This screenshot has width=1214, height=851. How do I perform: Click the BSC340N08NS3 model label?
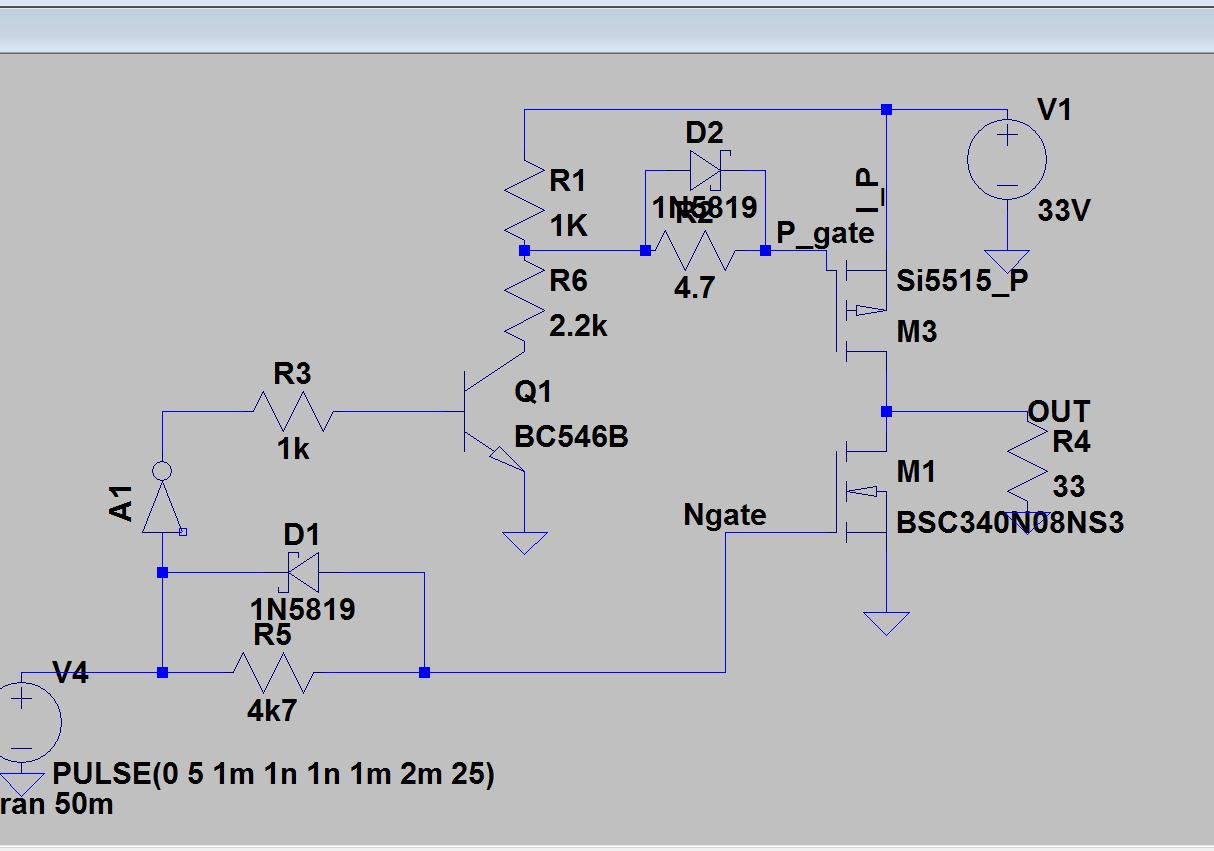pyautogui.click(x=1010, y=522)
